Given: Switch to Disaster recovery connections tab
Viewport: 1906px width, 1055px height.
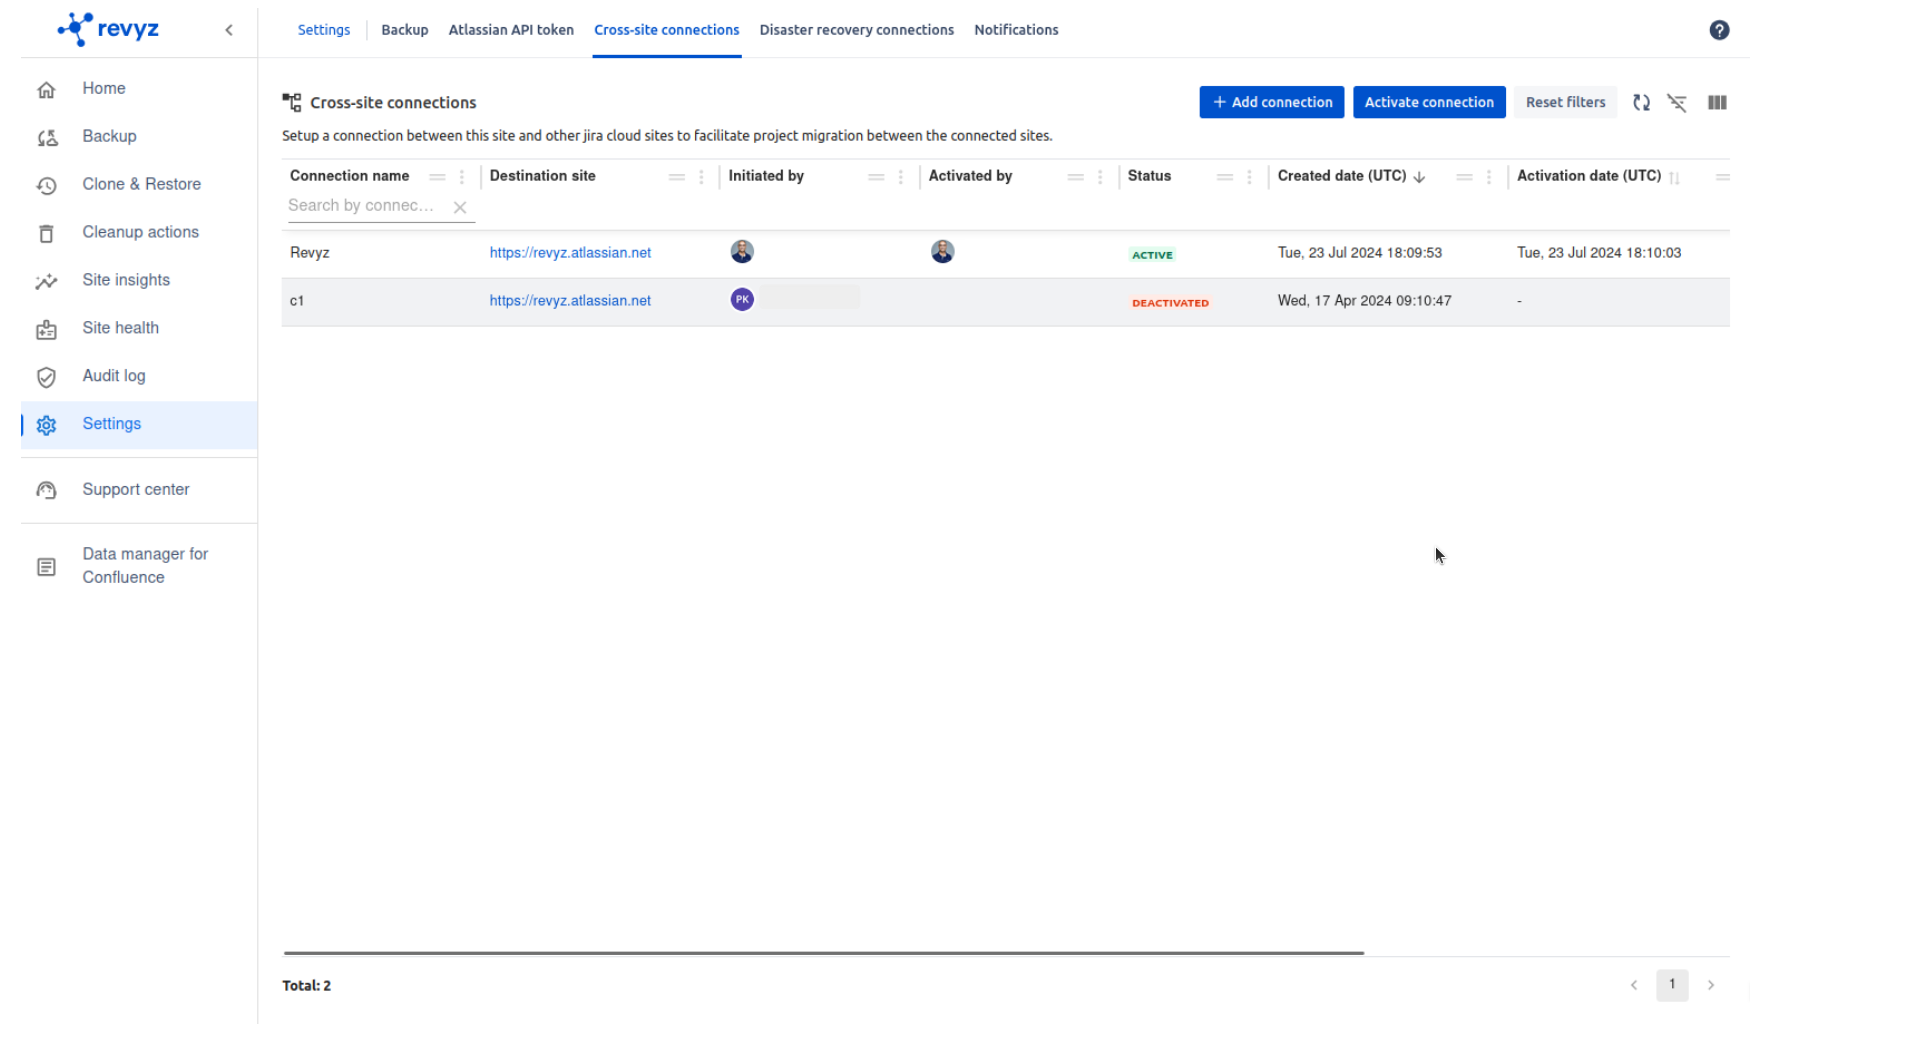Looking at the screenshot, I should pos(856,30).
